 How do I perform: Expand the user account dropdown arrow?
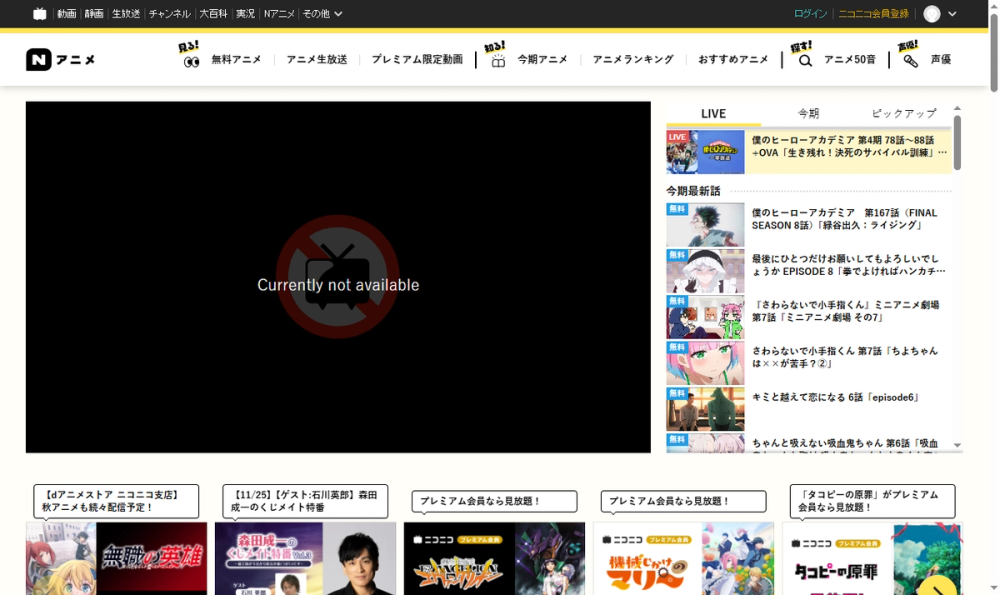point(952,13)
